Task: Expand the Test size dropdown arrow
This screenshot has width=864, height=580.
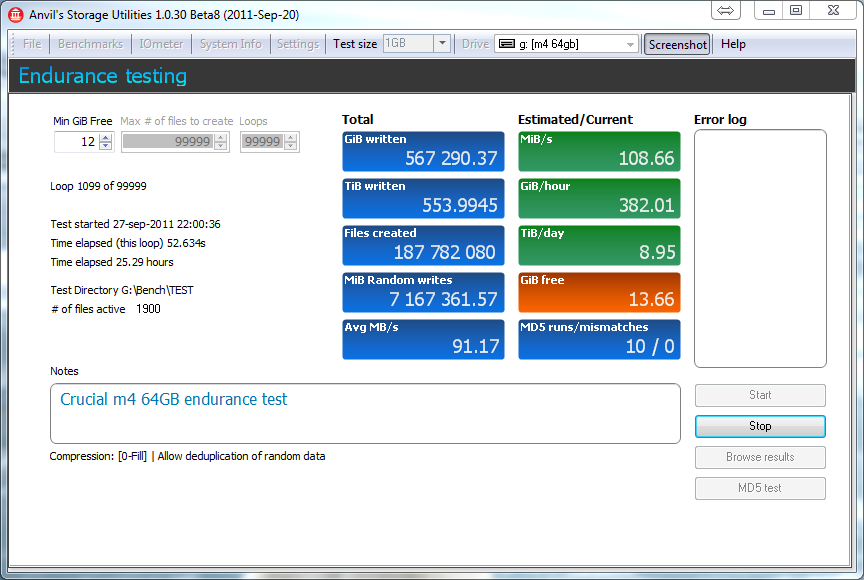Action: (x=442, y=44)
